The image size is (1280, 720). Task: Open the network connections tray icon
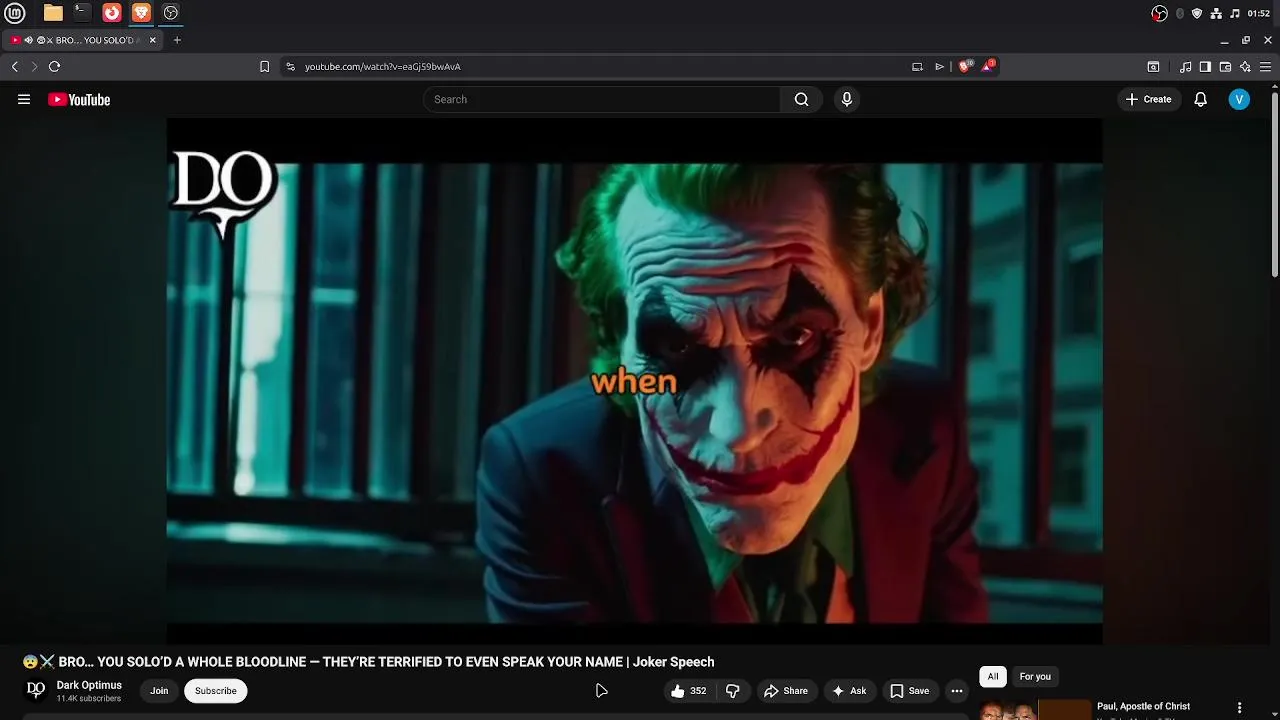[x=1216, y=13]
